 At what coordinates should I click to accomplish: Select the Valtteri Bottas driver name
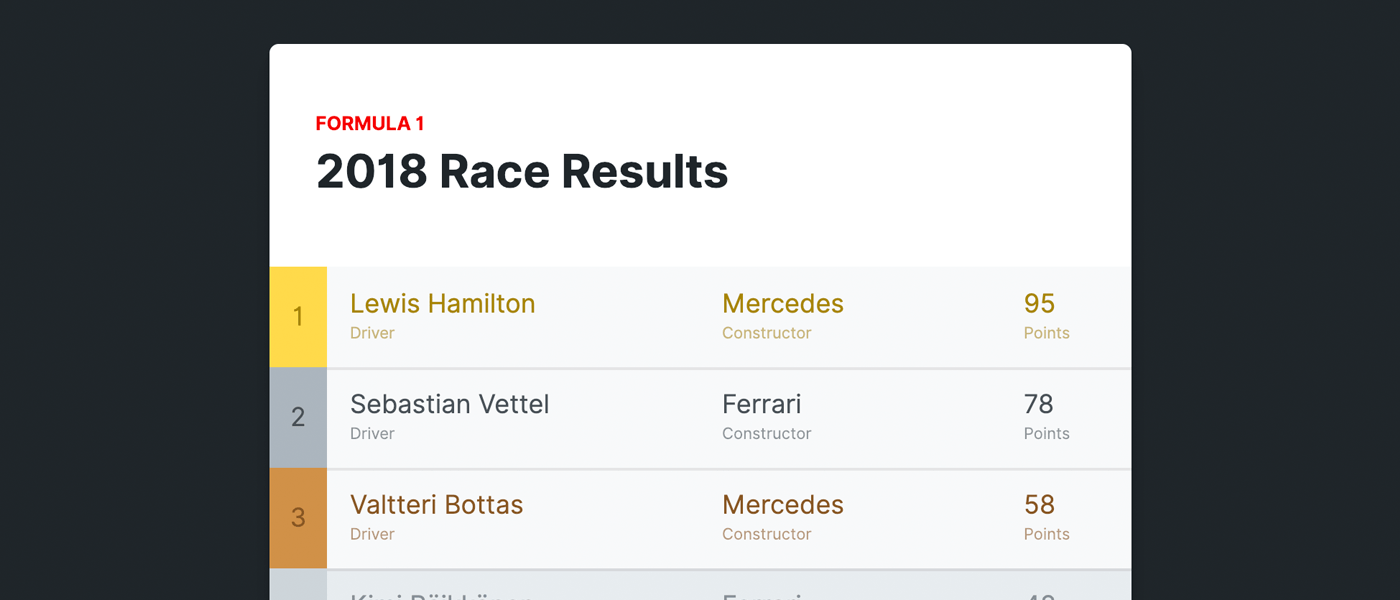[436, 505]
